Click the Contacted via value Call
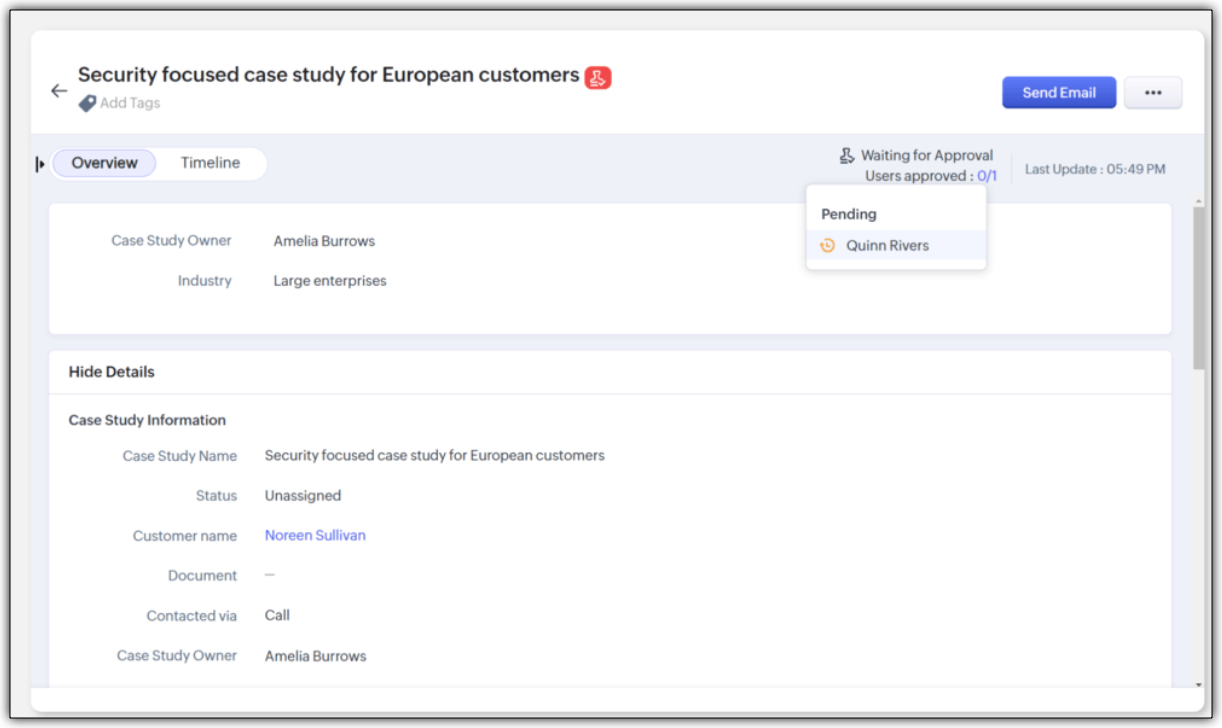Image resolution: width=1222 pixels, height=728 pixels. (277, 615)
